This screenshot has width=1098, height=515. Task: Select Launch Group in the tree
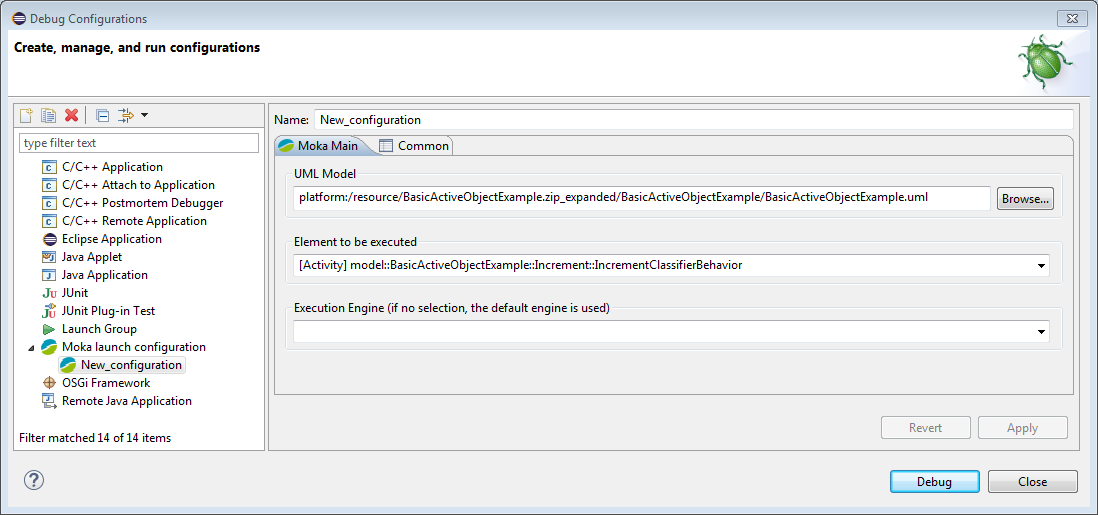[99, 329]
